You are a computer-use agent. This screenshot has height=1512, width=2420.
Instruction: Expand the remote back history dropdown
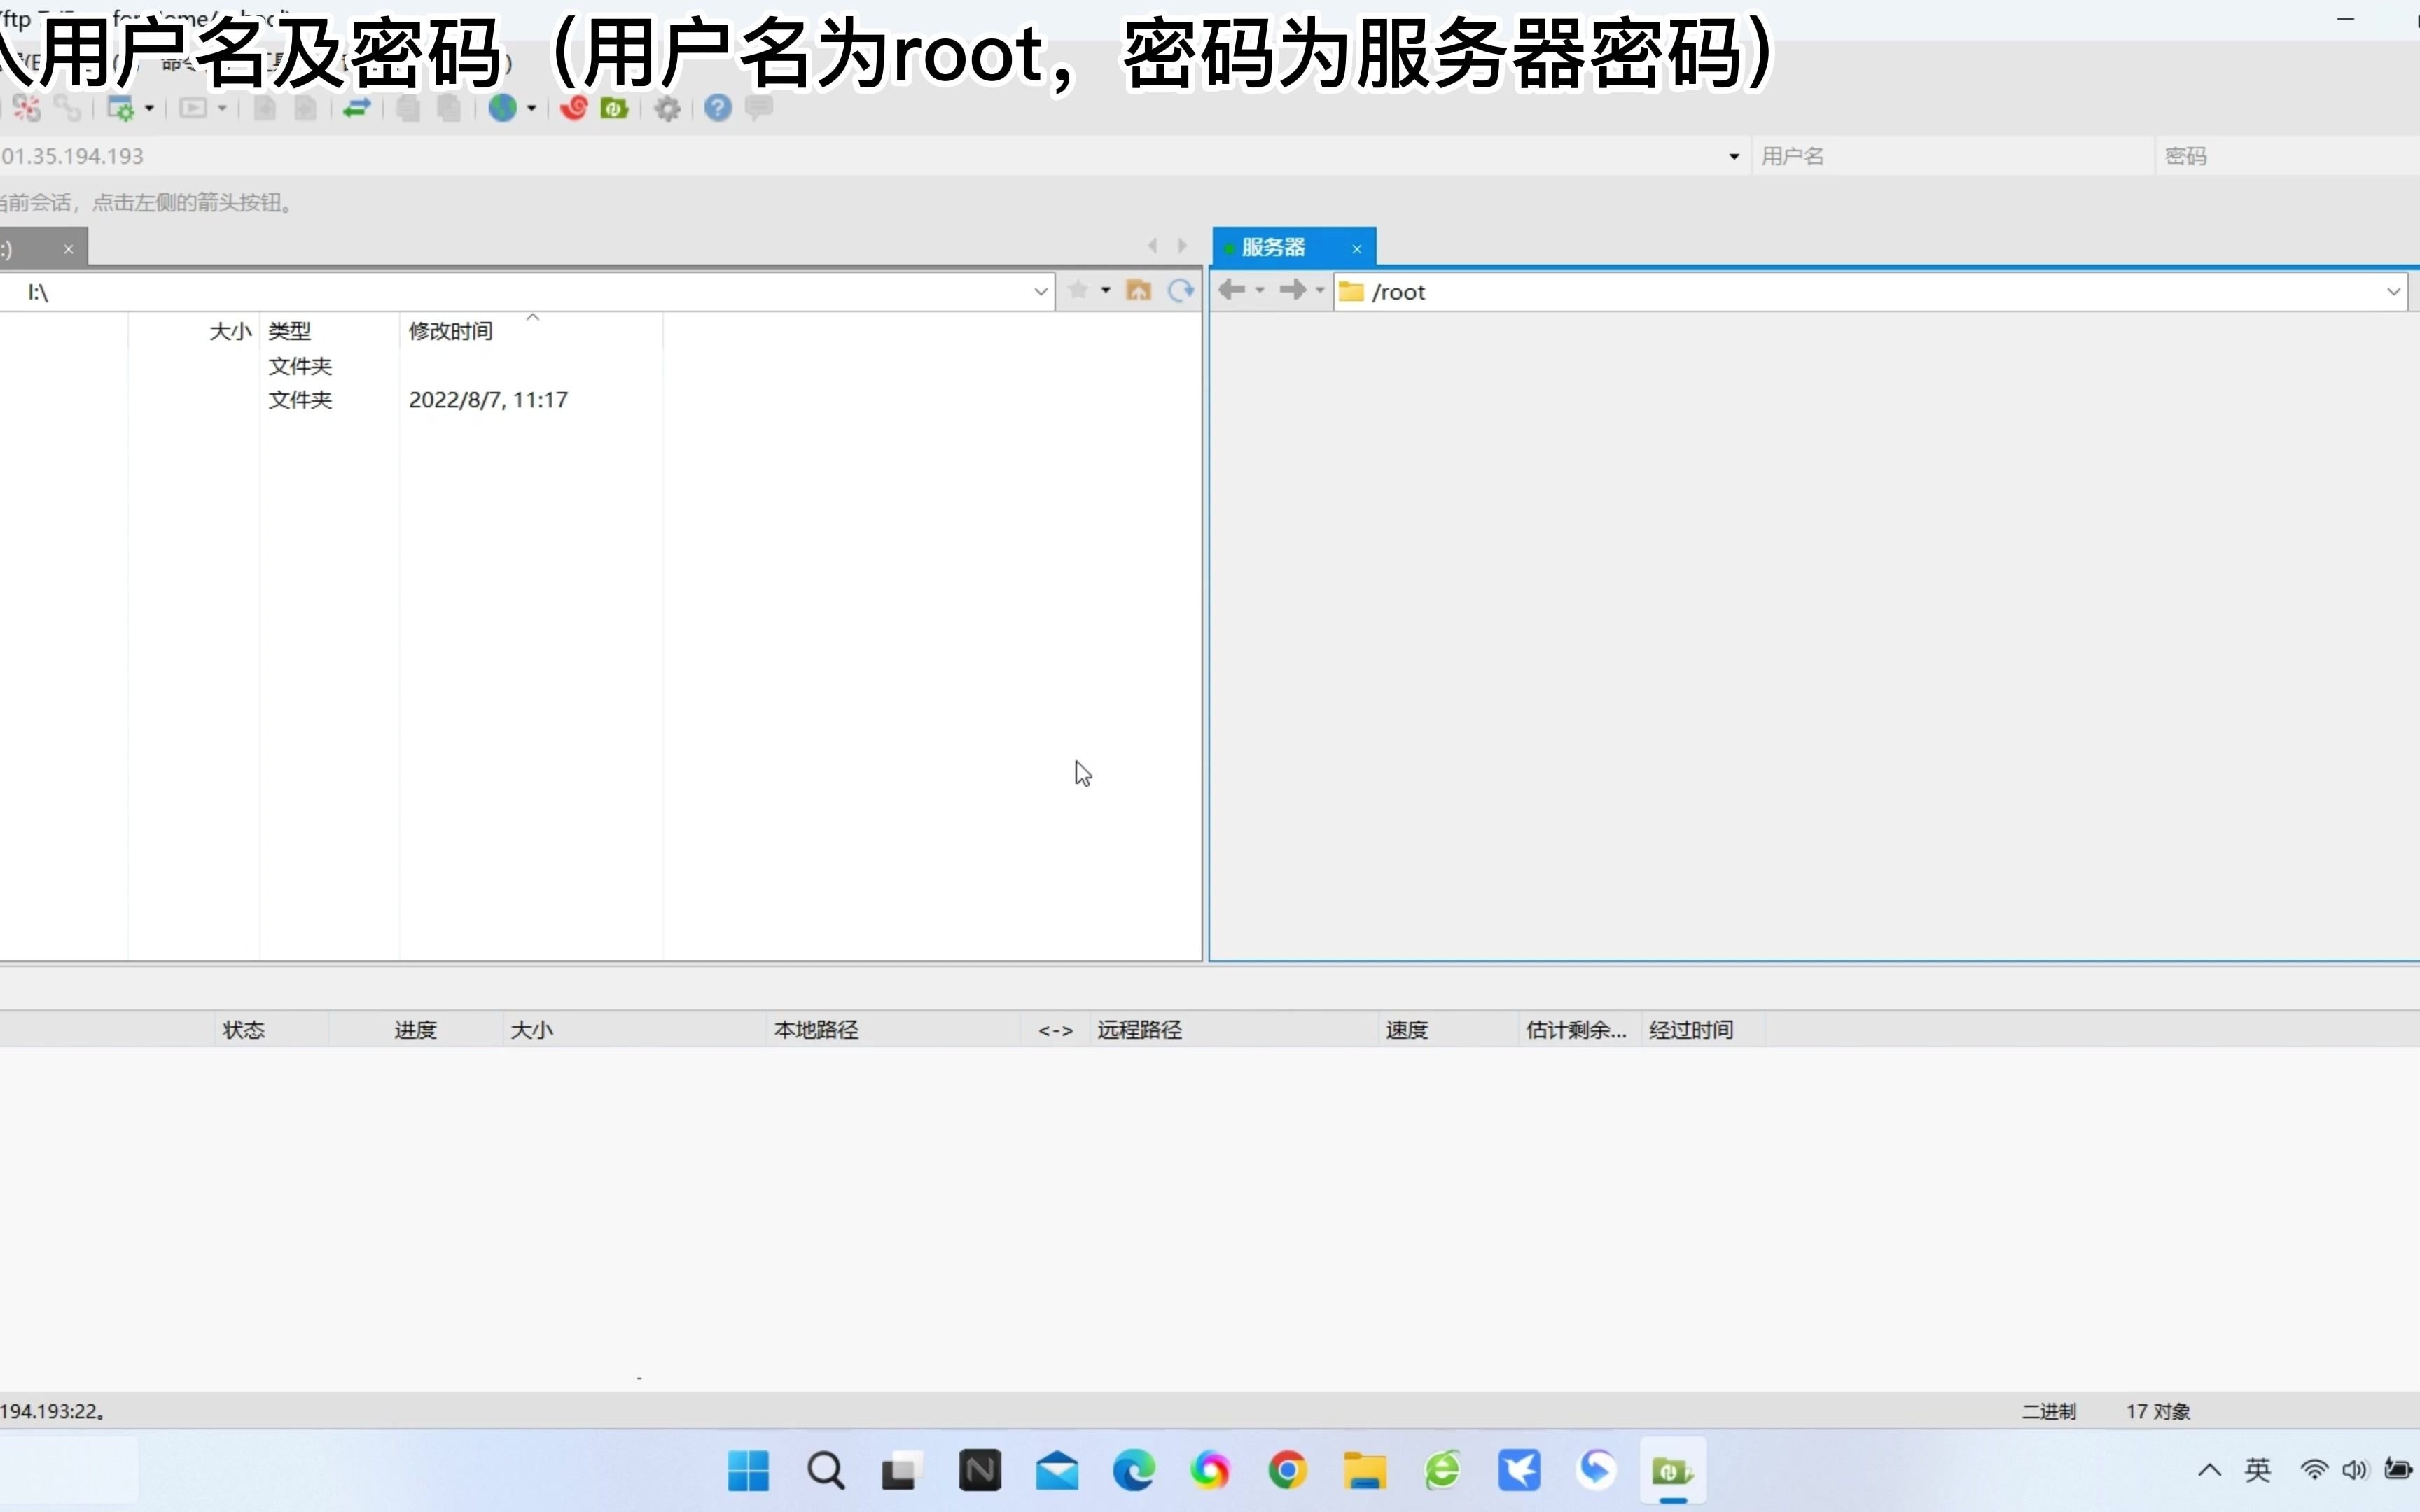pos(1259,290)
